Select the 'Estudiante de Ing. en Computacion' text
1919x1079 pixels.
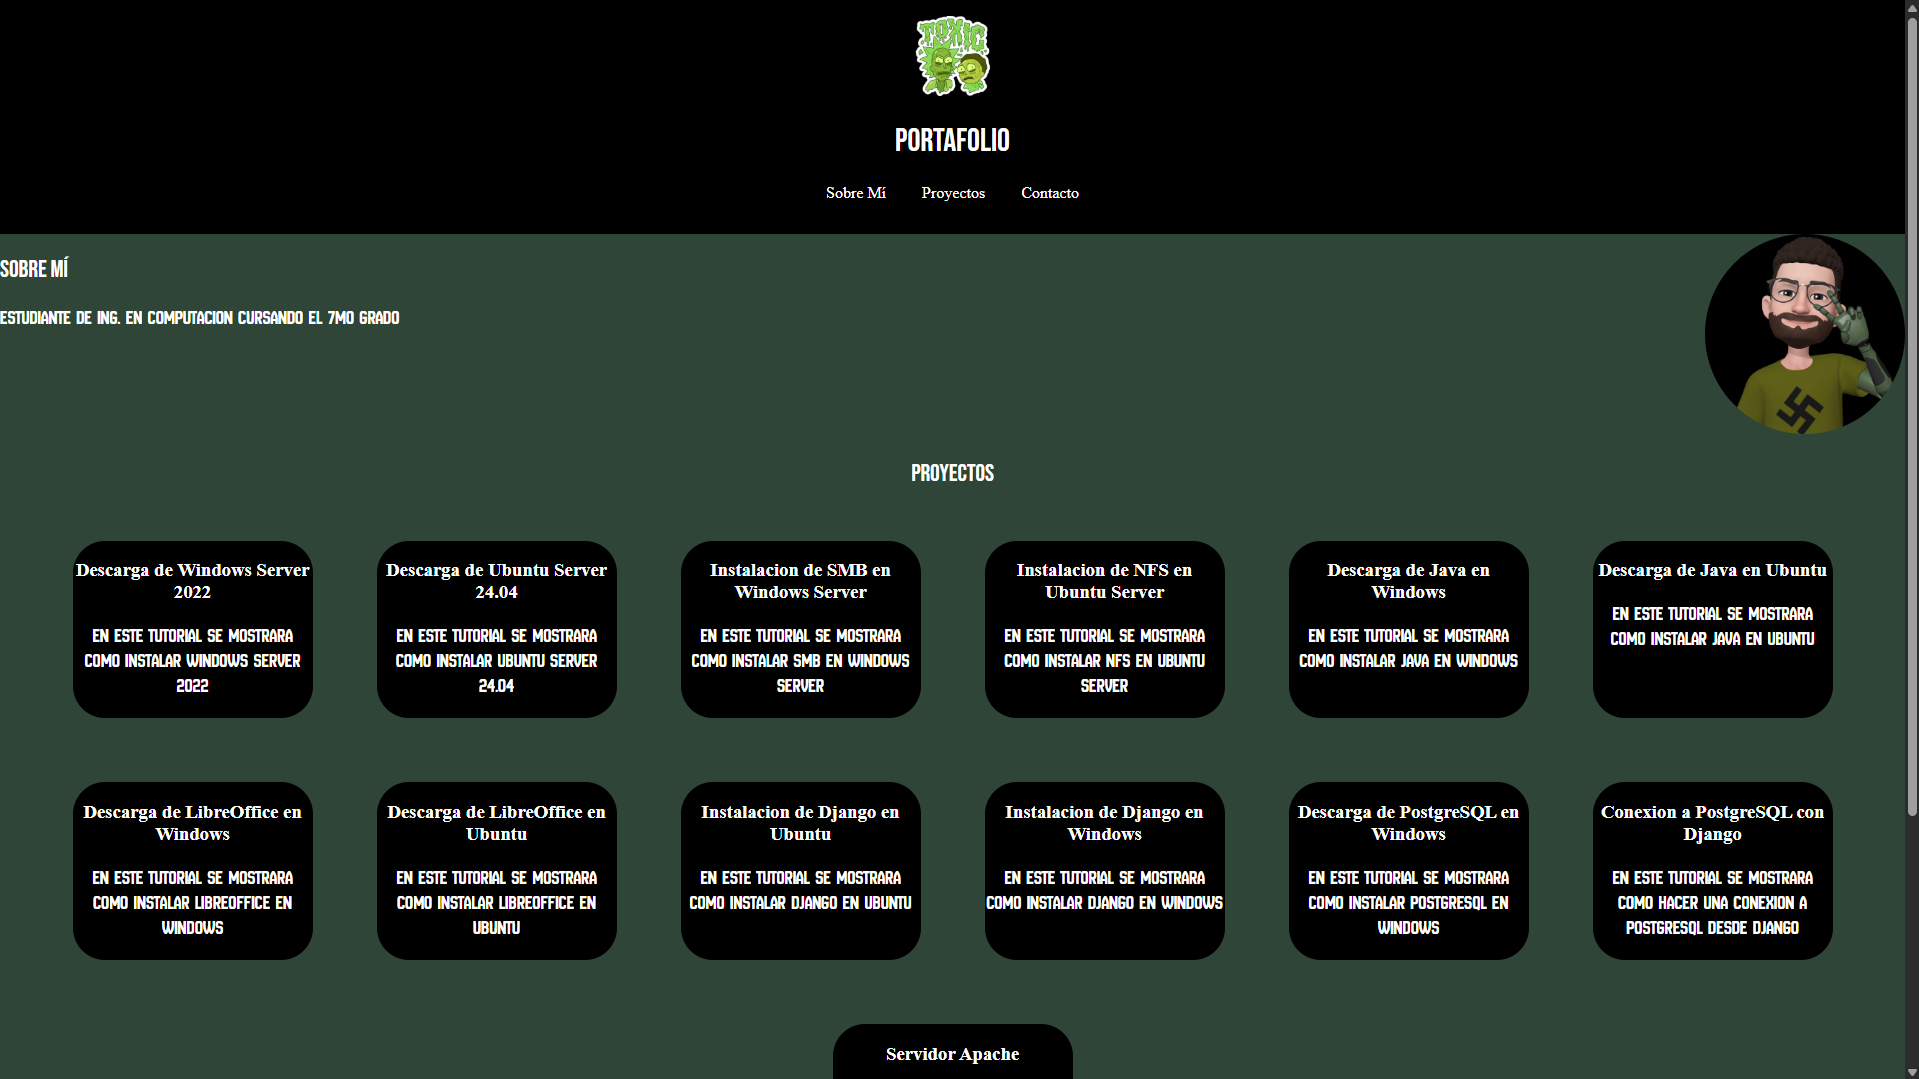(200, 318)
